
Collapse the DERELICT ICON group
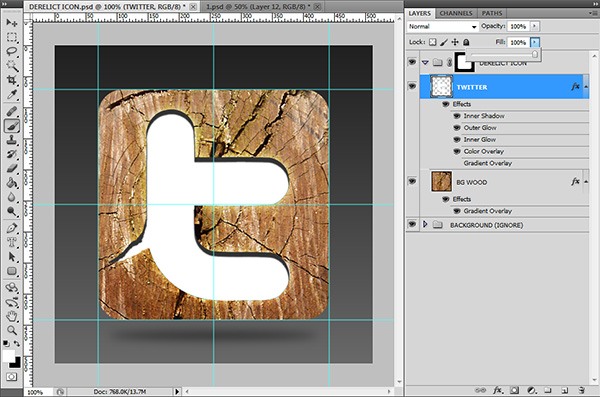tap(425, 62)
